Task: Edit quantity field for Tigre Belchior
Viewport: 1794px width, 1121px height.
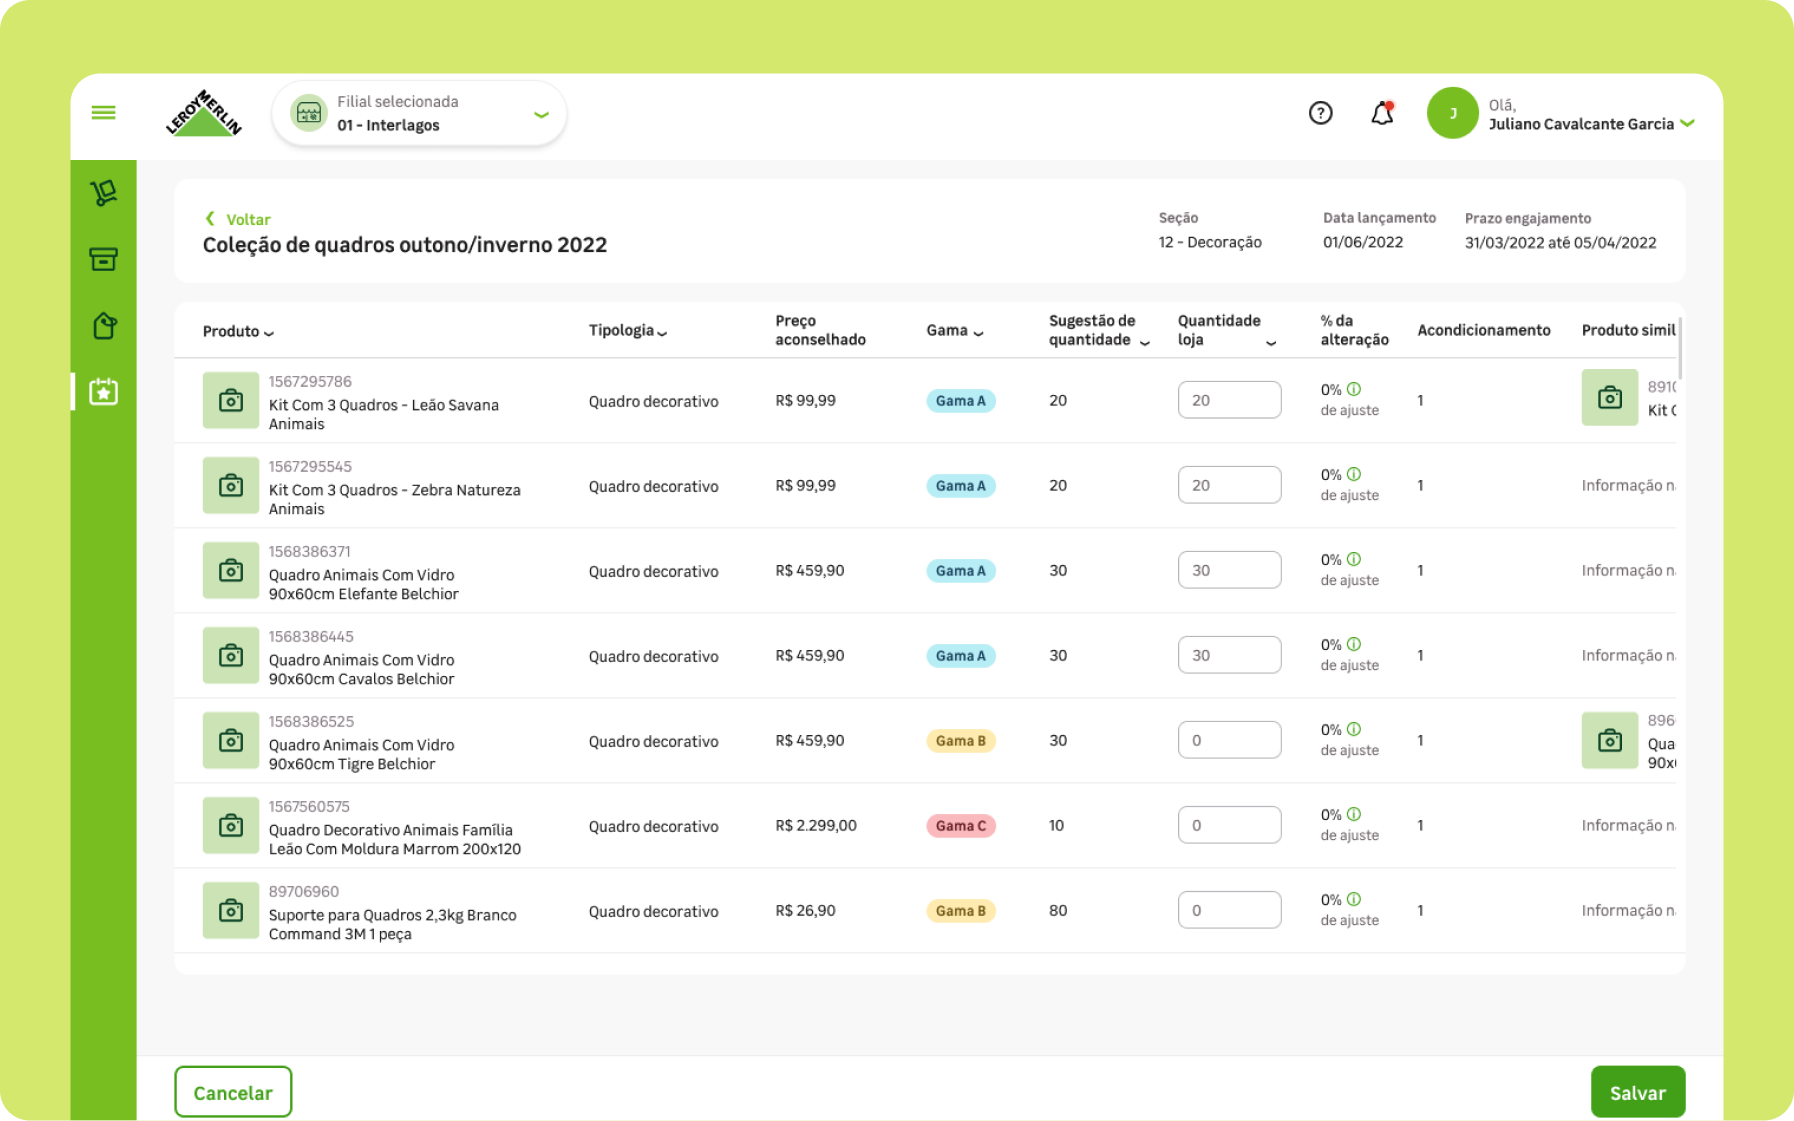Action: click(x=1229, y=740)
